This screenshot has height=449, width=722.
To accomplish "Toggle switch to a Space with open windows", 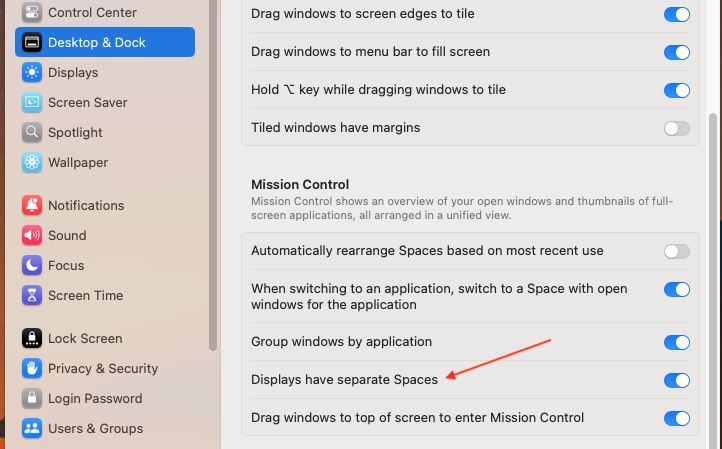I will (x=676, y=290).
